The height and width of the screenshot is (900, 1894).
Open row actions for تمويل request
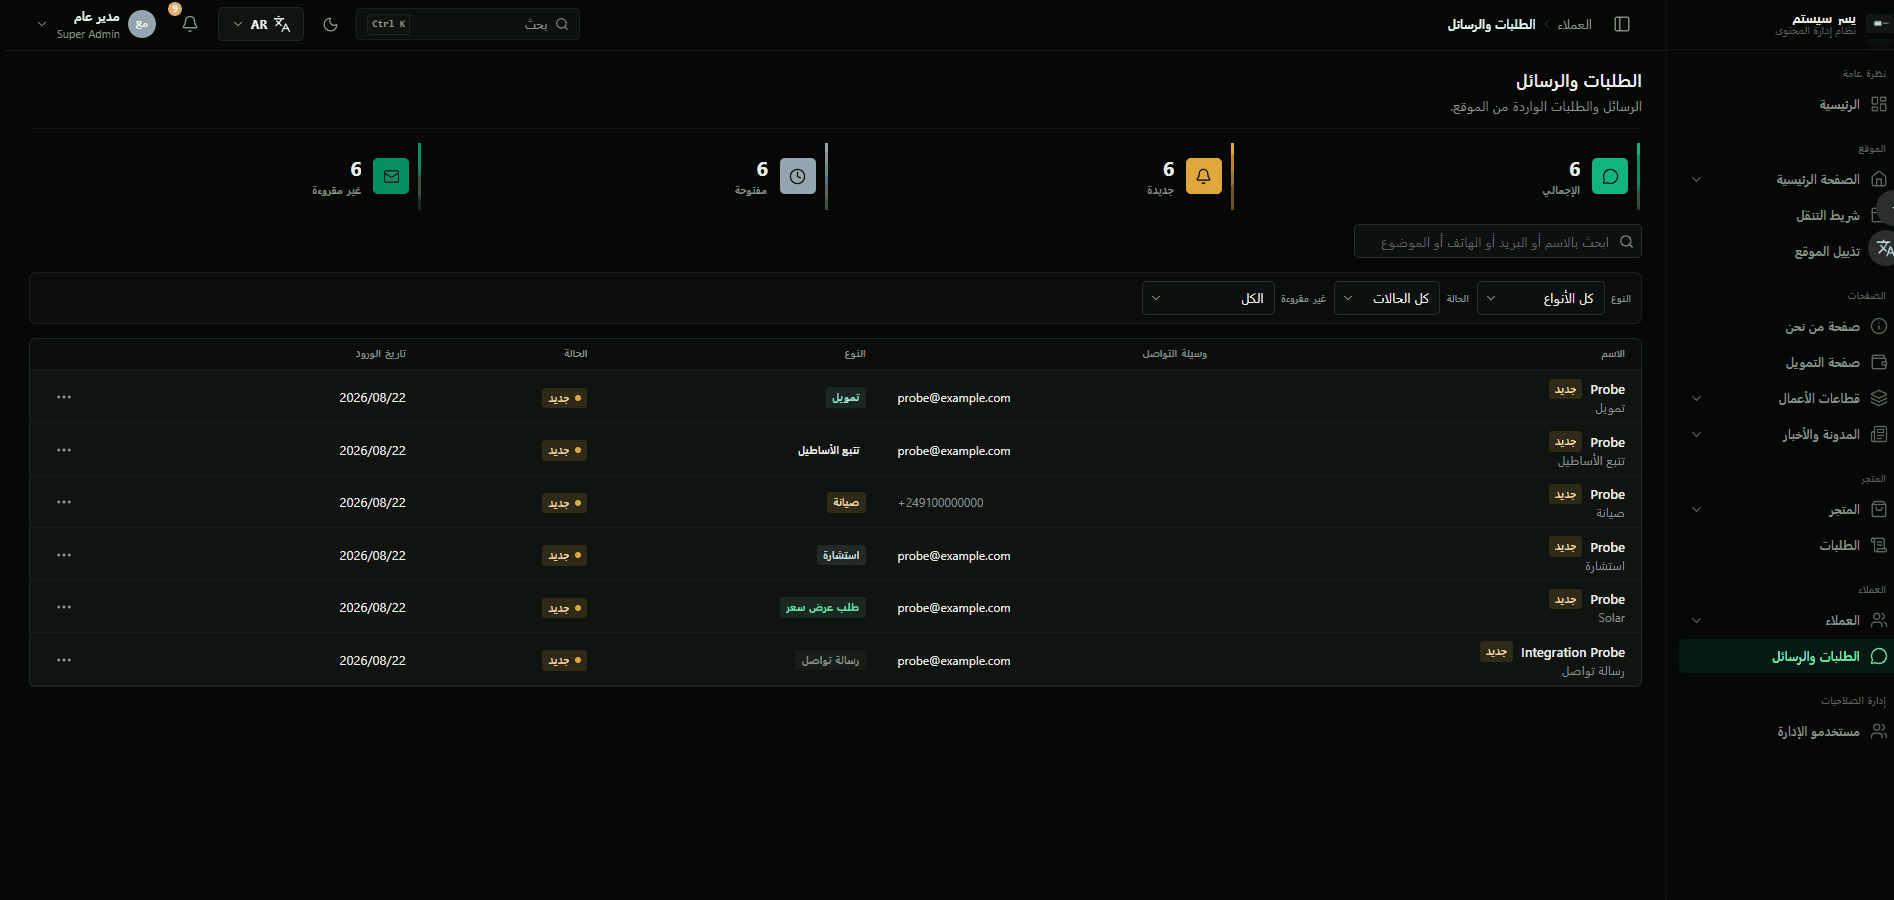coord(64,397)
